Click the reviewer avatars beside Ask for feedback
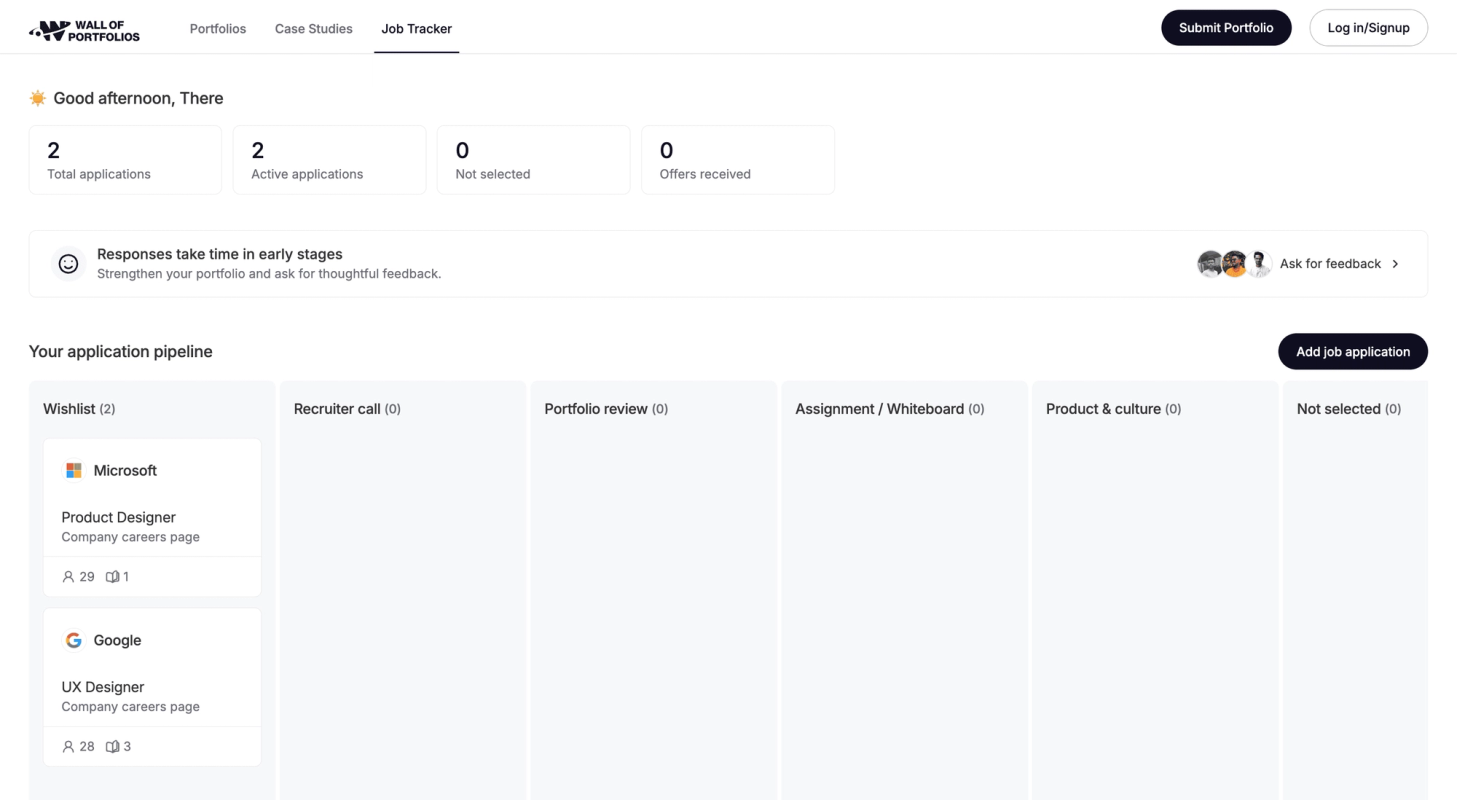 click(1234, 264)
